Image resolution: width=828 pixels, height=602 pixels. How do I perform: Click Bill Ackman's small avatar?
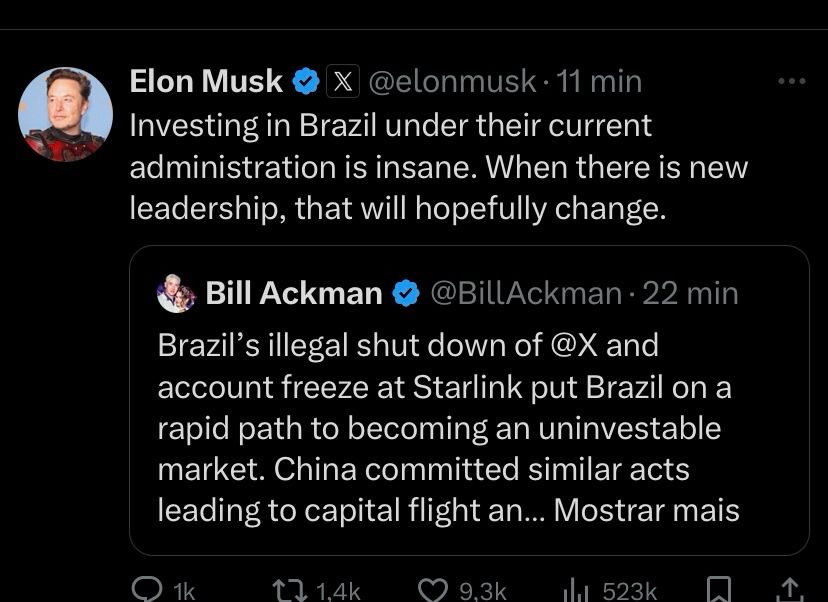[x=176, y=294]
